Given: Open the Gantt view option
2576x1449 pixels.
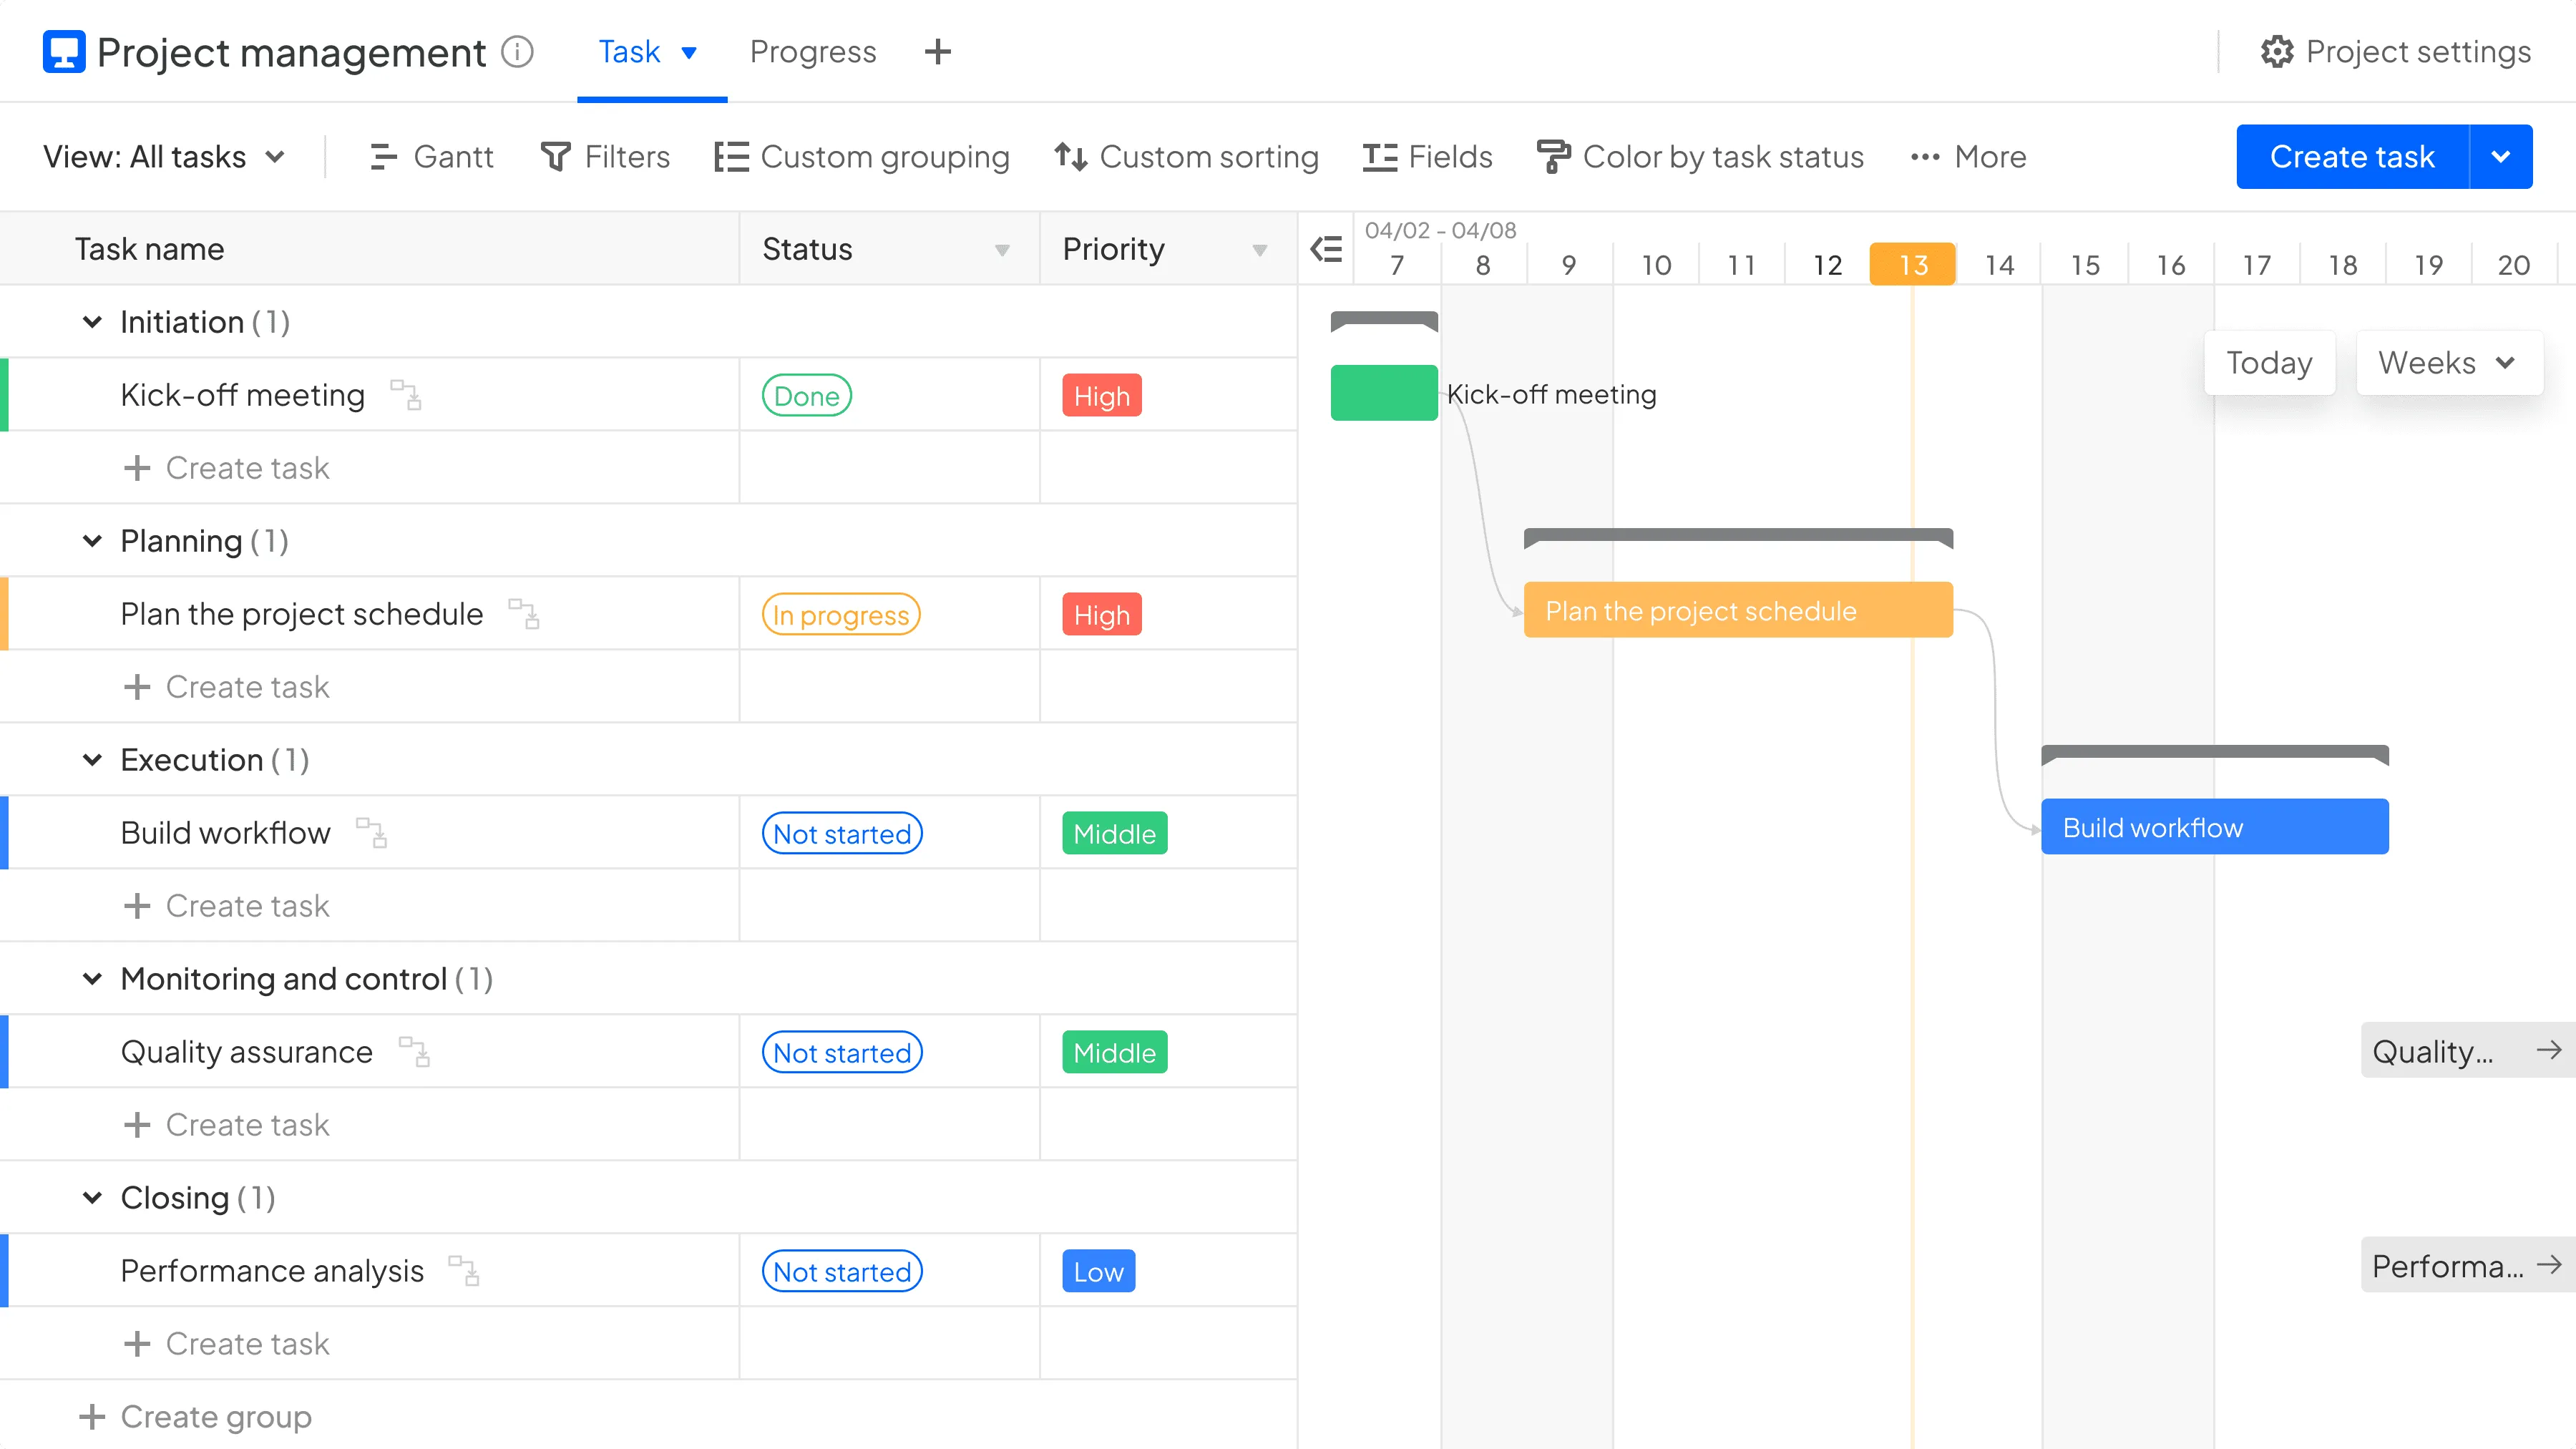Looking at the screenshot, I should coord(431,157).
